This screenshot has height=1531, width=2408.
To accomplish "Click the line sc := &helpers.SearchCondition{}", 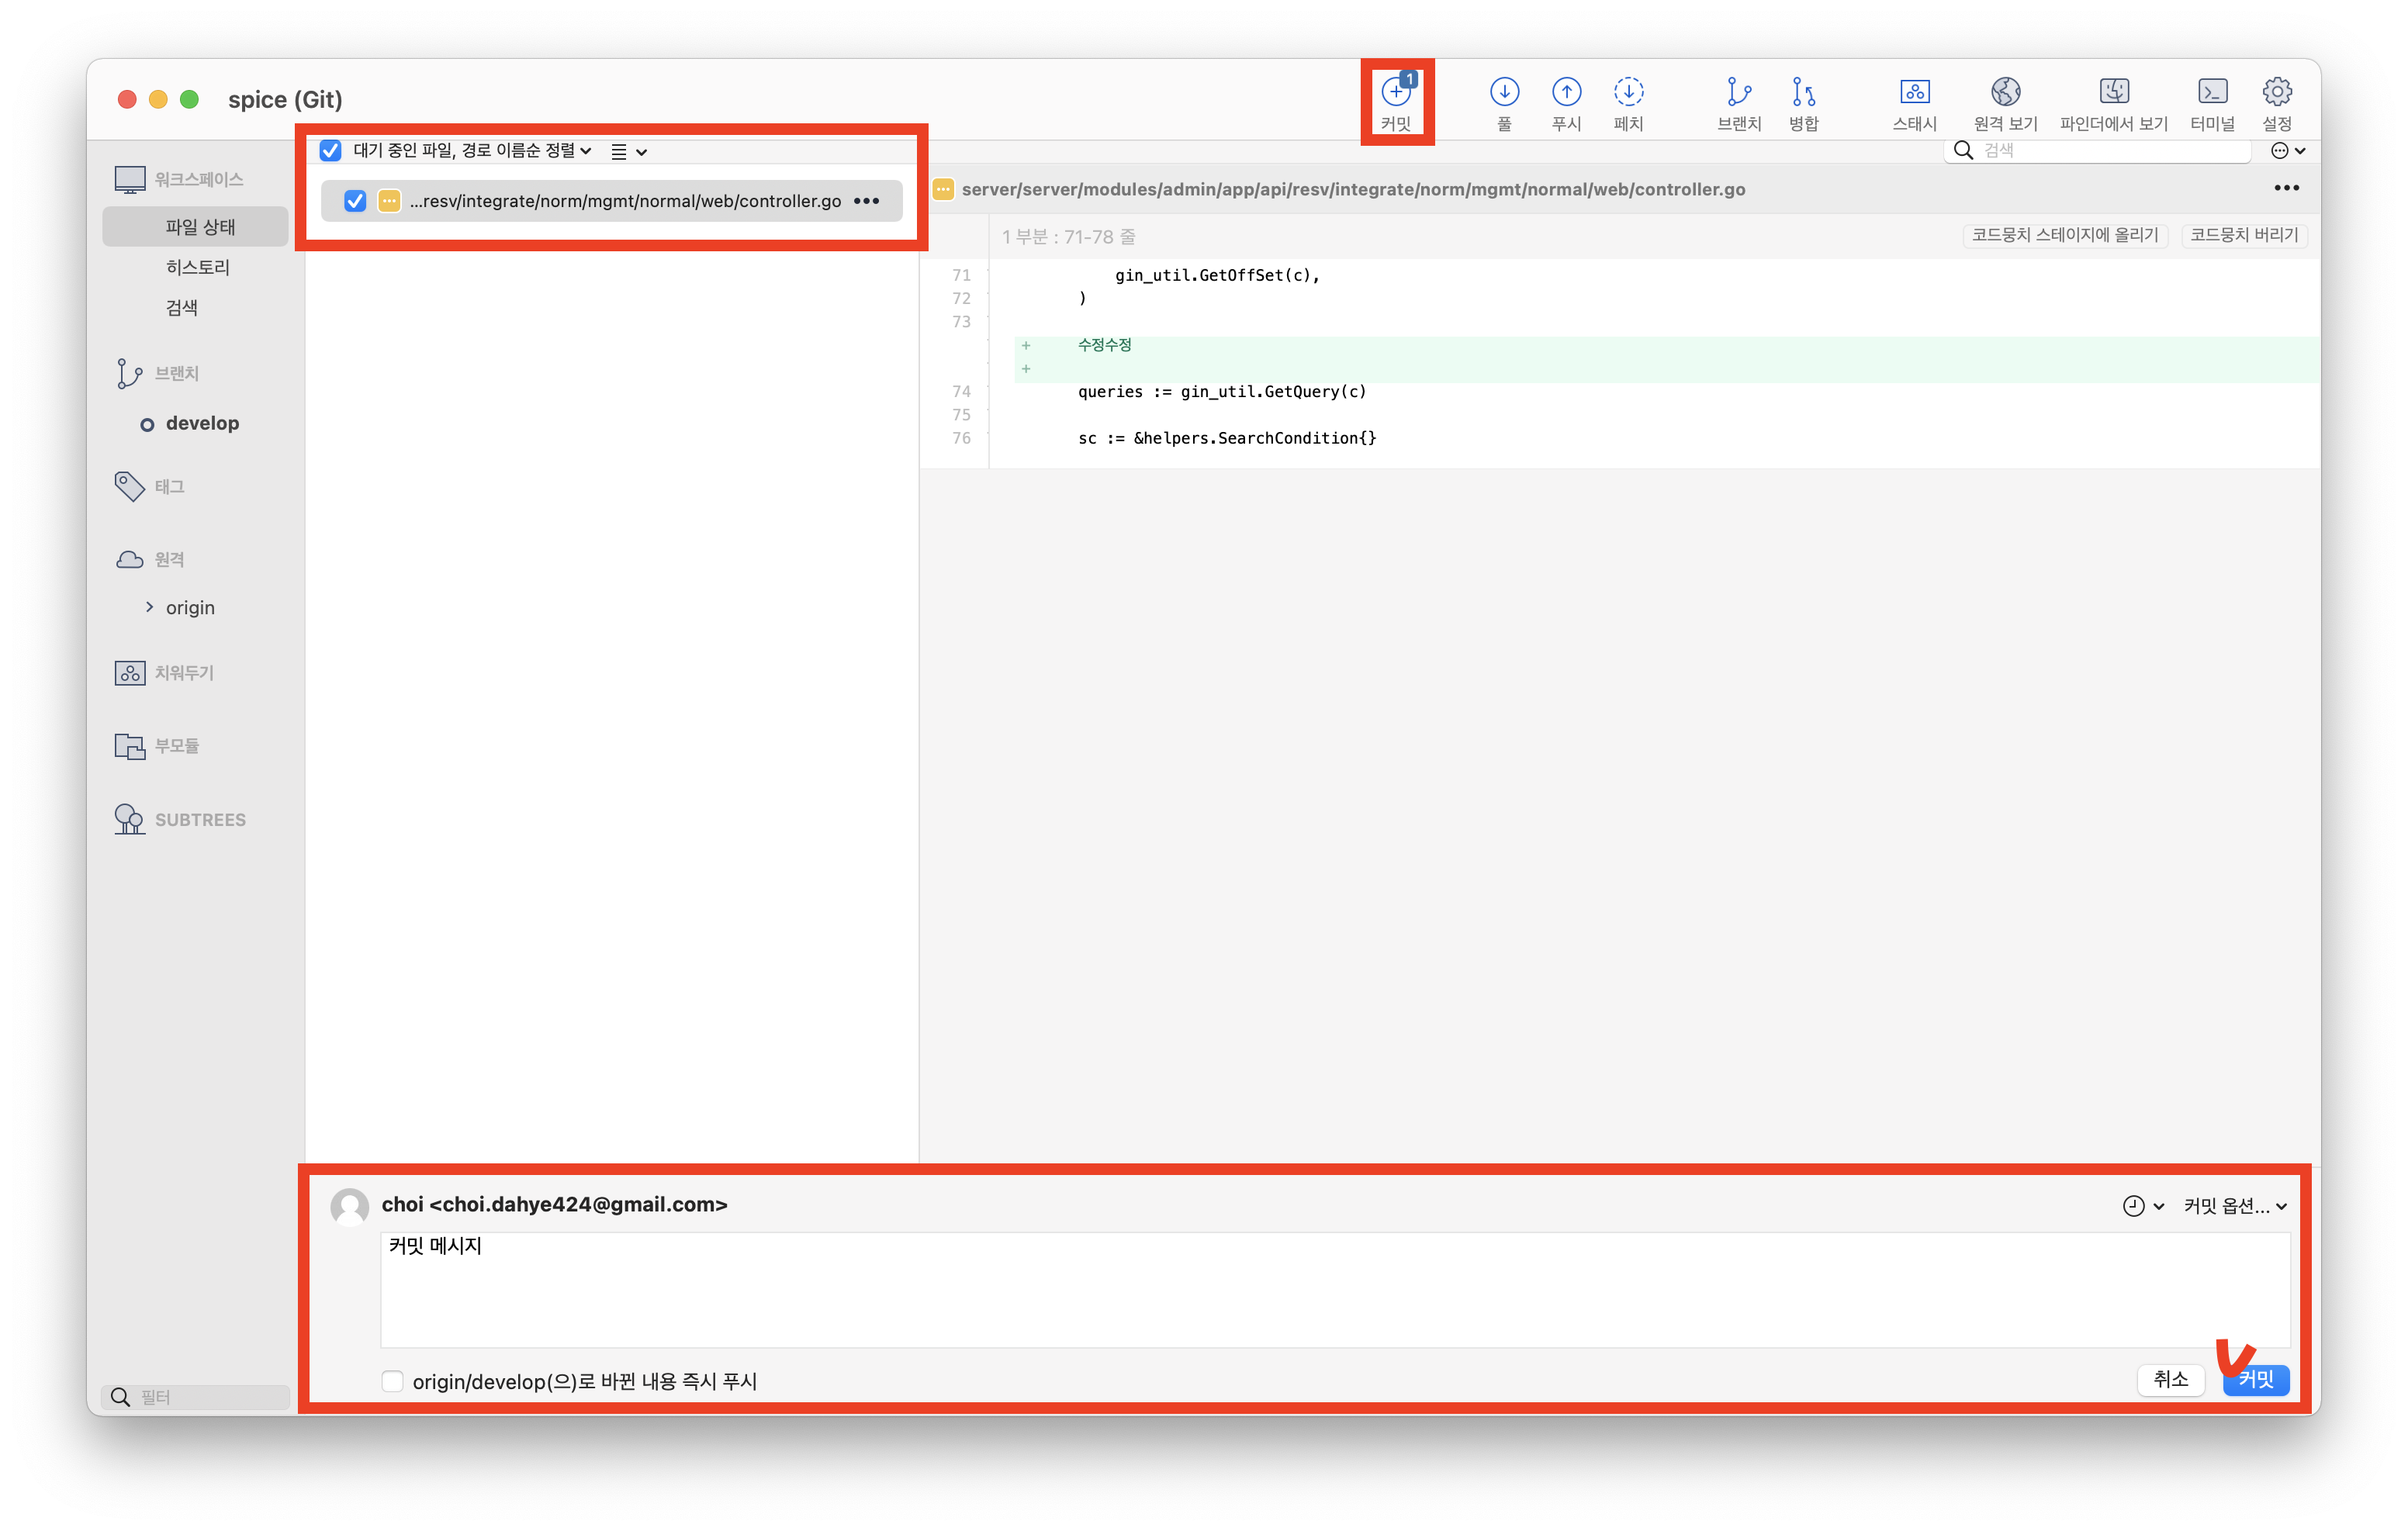I will tap(1227, 438).
